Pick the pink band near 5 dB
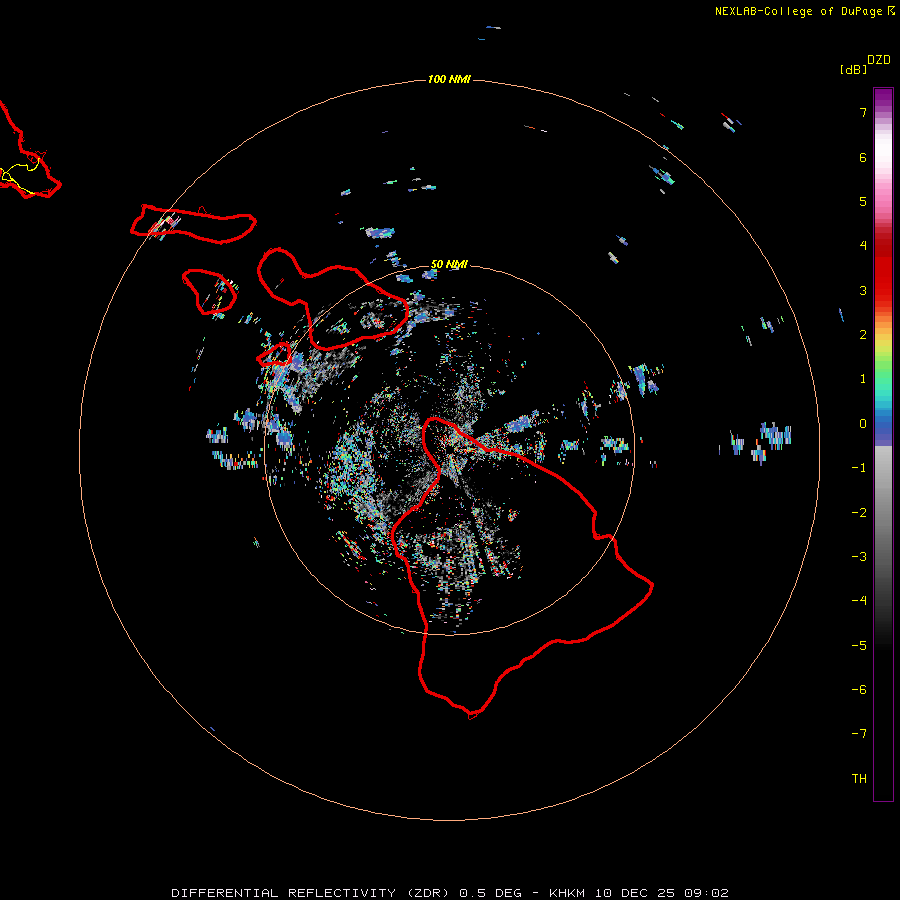 pyautogui.click(x=883, y=201)
